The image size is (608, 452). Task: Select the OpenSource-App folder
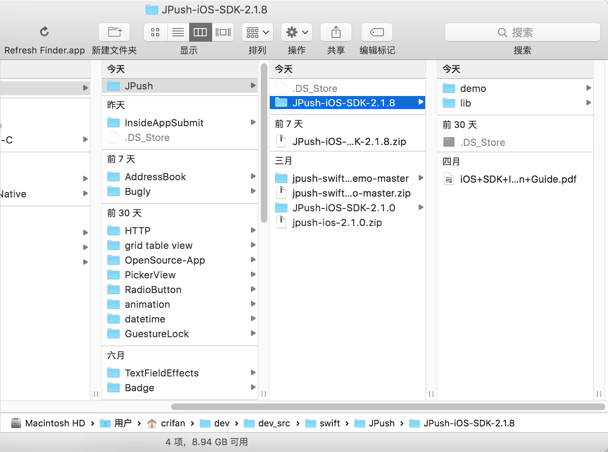(180, 260)
